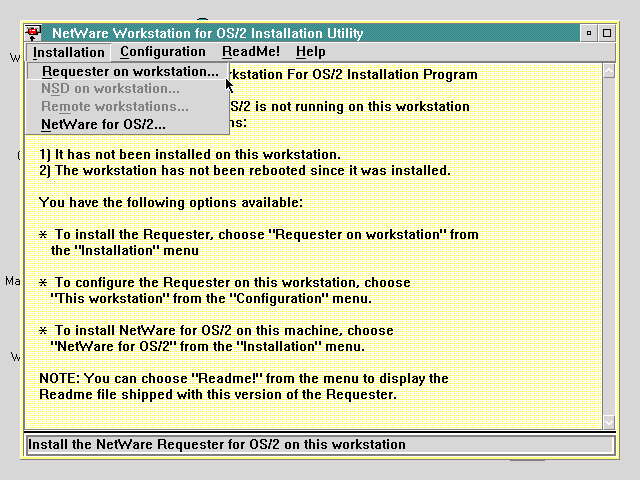Screen dimensions: 640x480
Task: Maximize the Installation Utility window
Action: pos(607,33)
